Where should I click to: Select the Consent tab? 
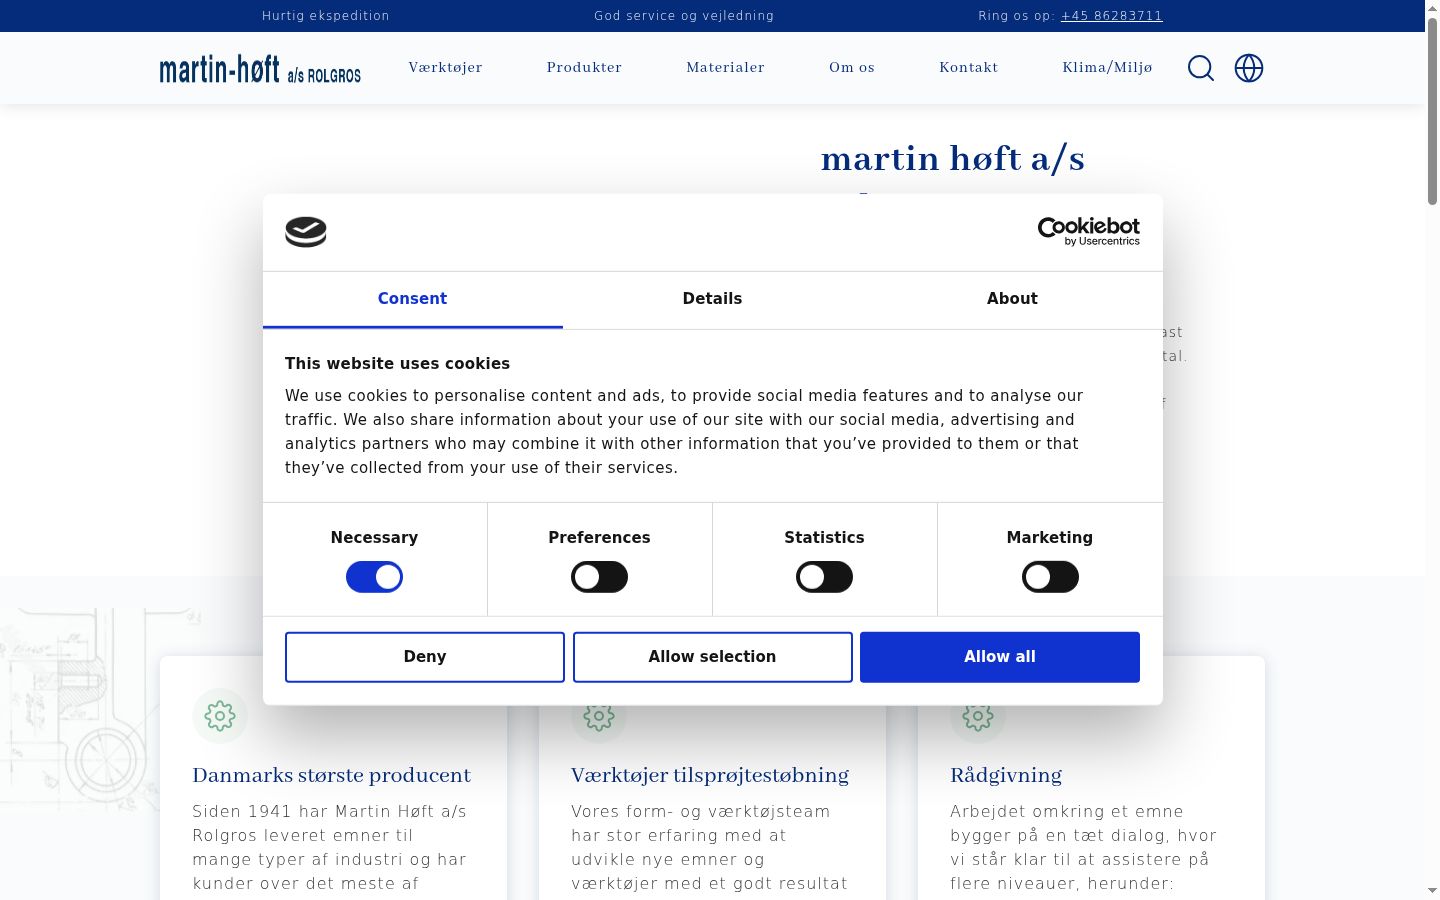(412, 299)
